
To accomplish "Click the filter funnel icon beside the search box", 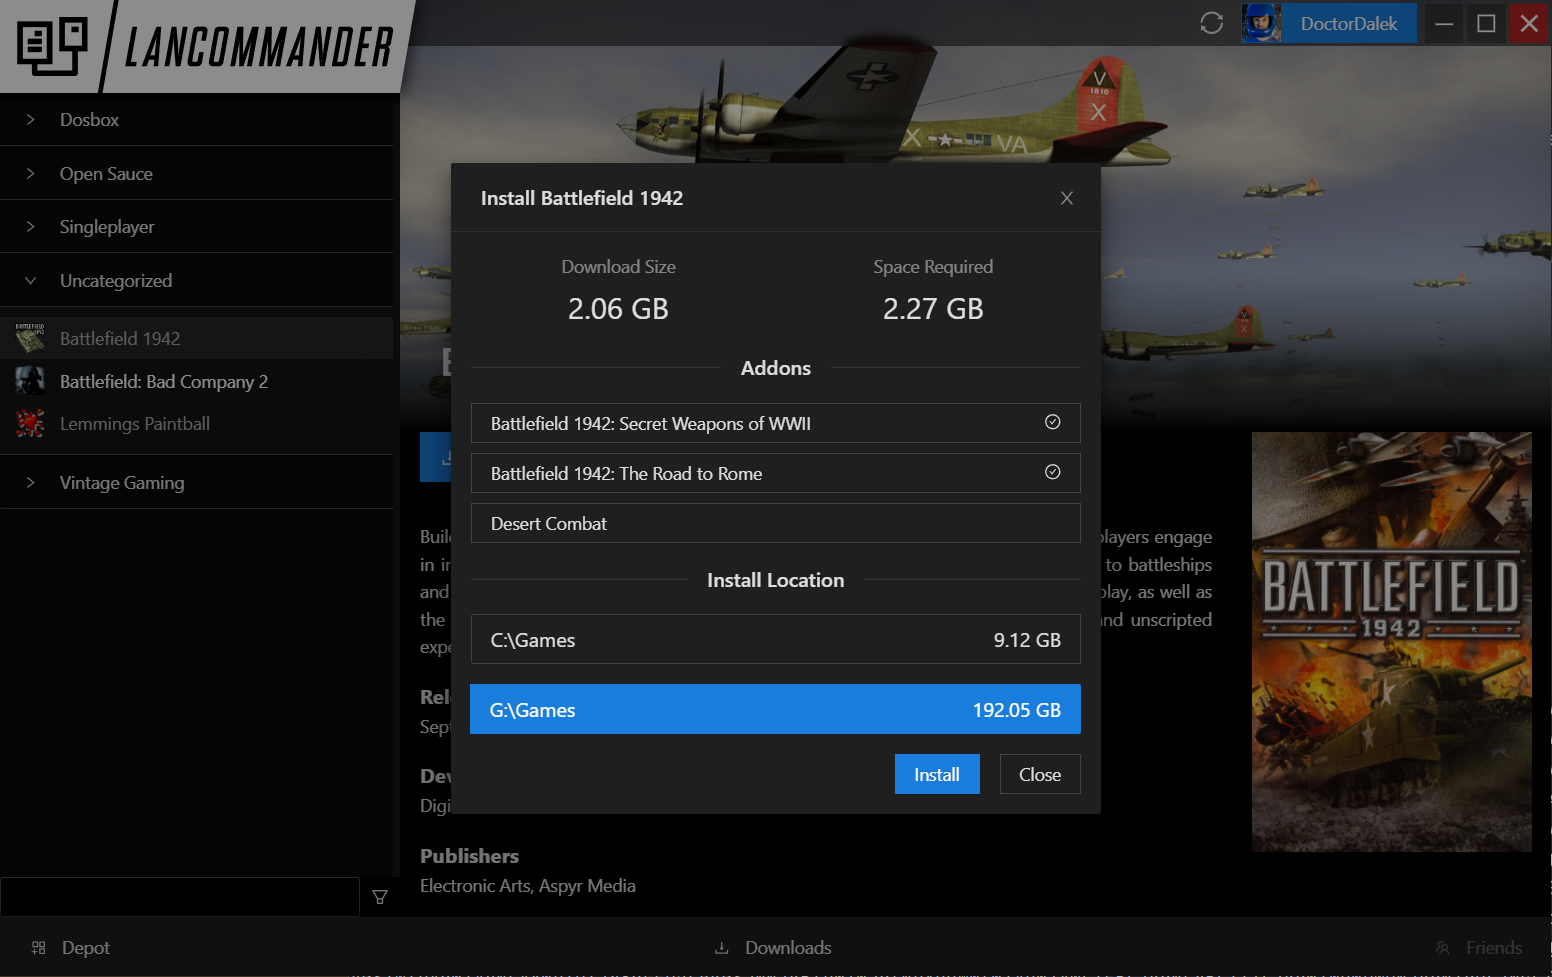I will [x=380, y=897].
